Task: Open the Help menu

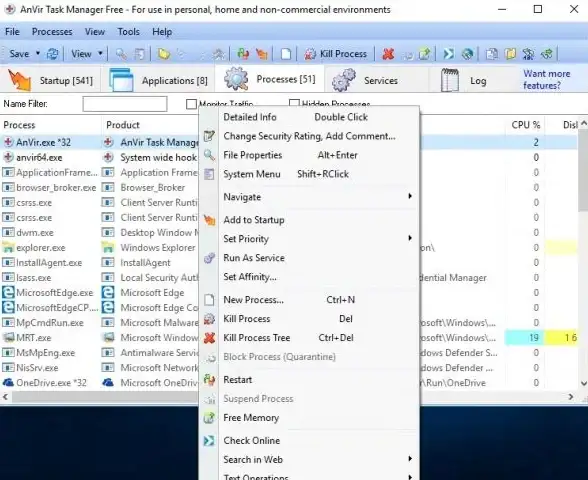Action: tap(162, 32)
